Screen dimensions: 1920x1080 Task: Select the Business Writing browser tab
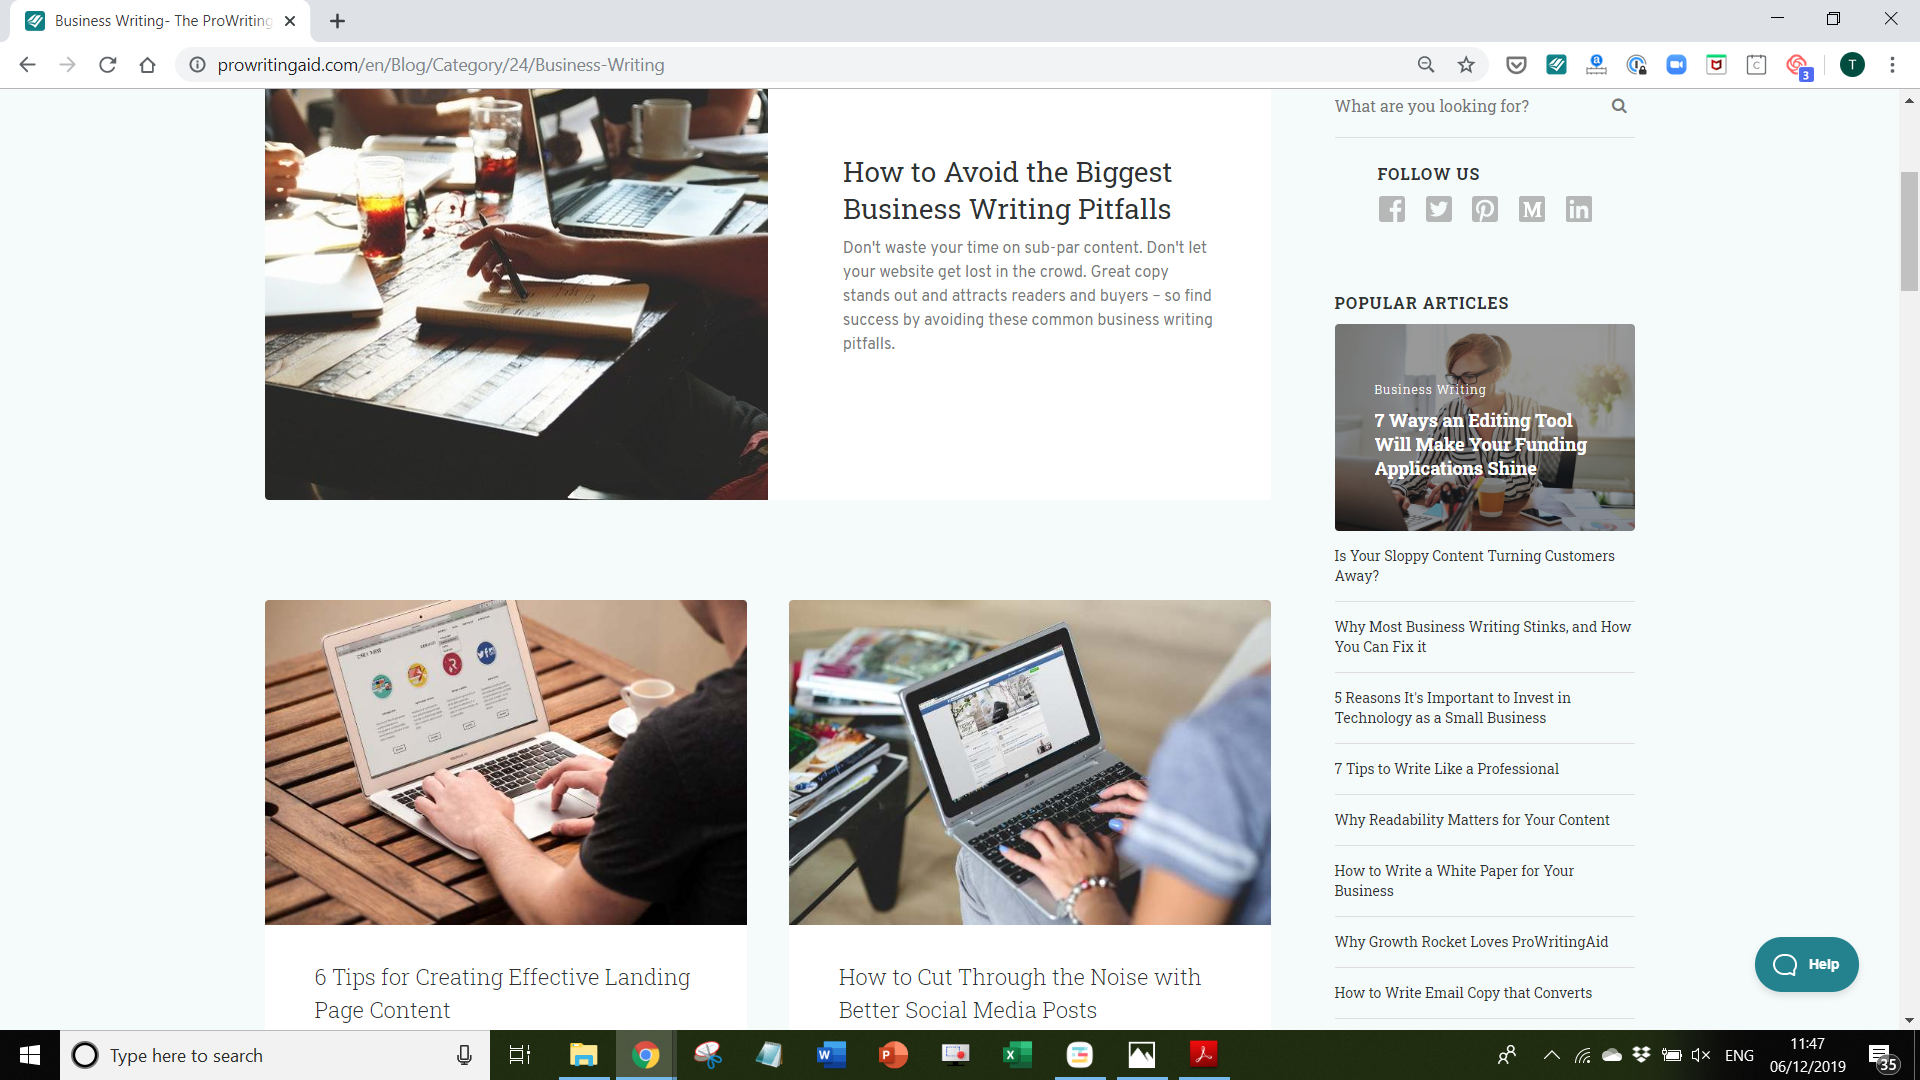click(x=160, y=21)
